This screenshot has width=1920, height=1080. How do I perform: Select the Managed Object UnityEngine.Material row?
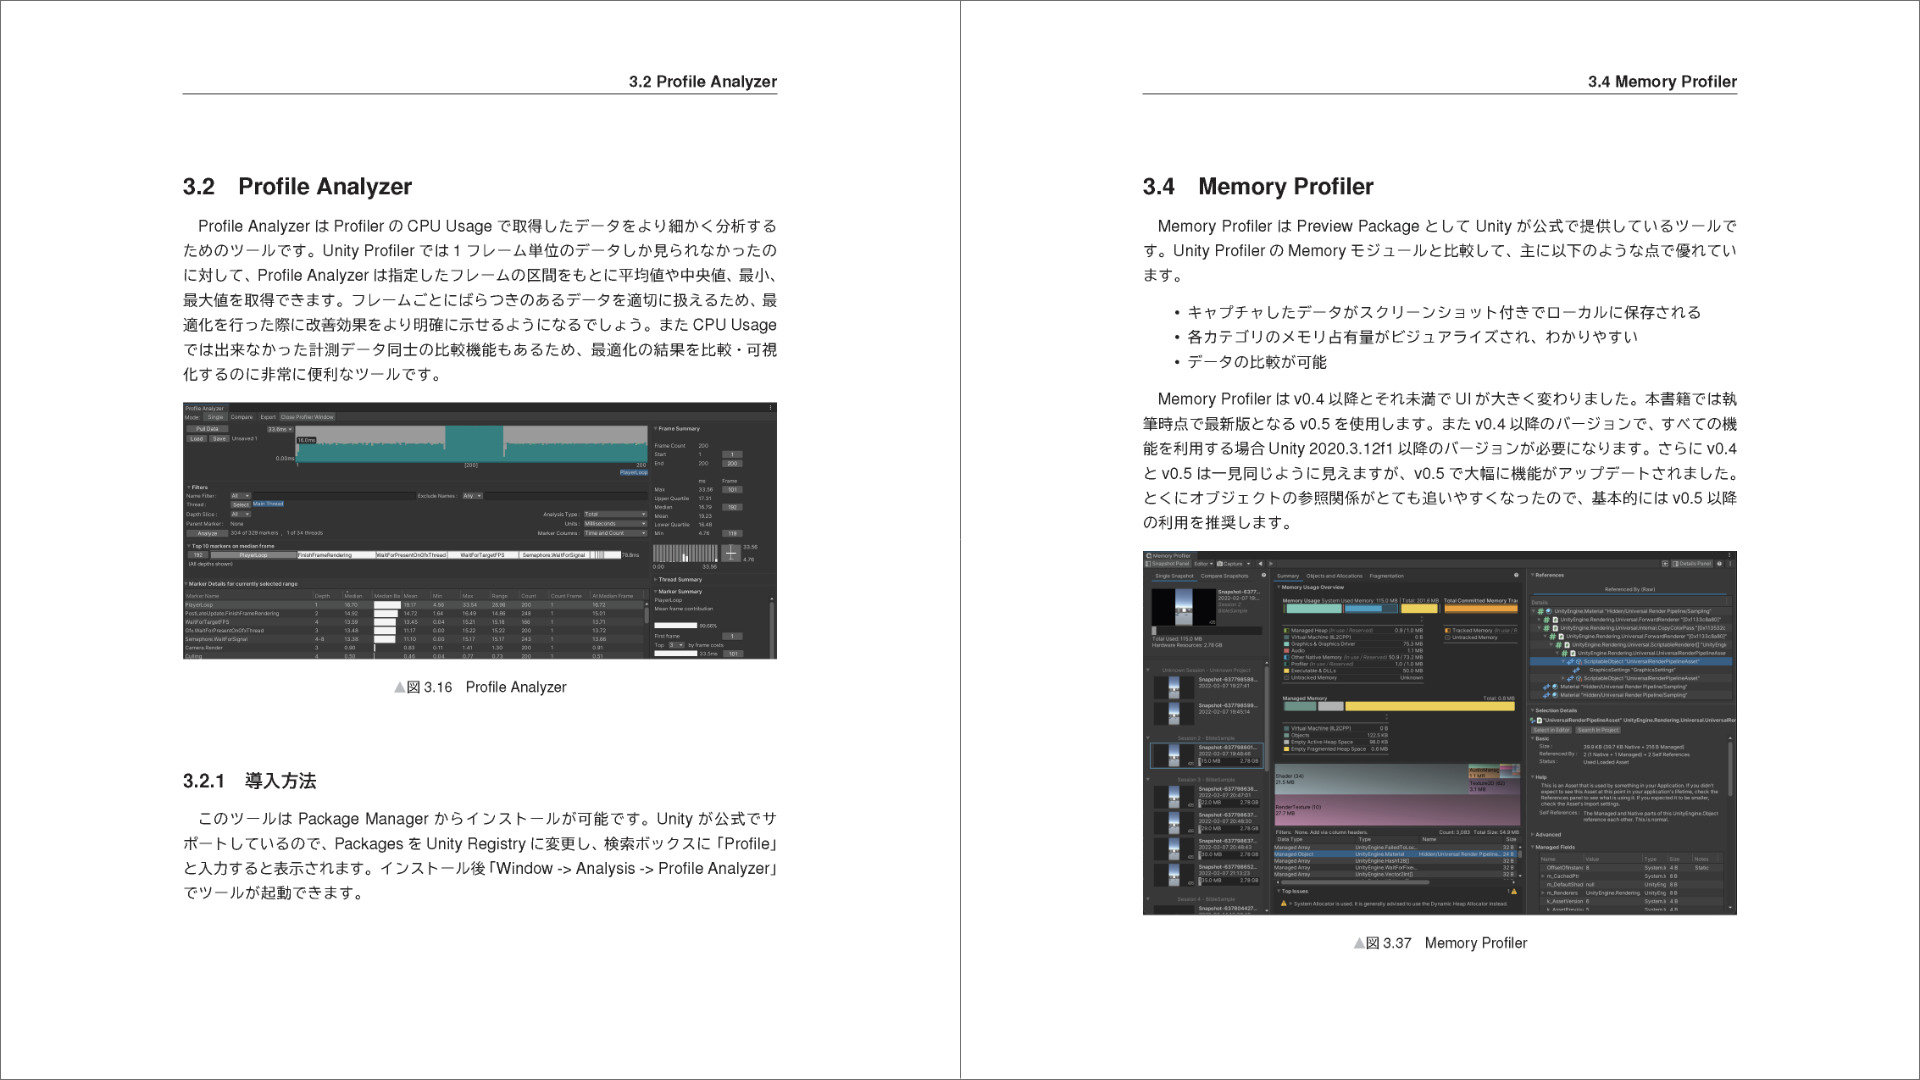[x=1396, y=854]
